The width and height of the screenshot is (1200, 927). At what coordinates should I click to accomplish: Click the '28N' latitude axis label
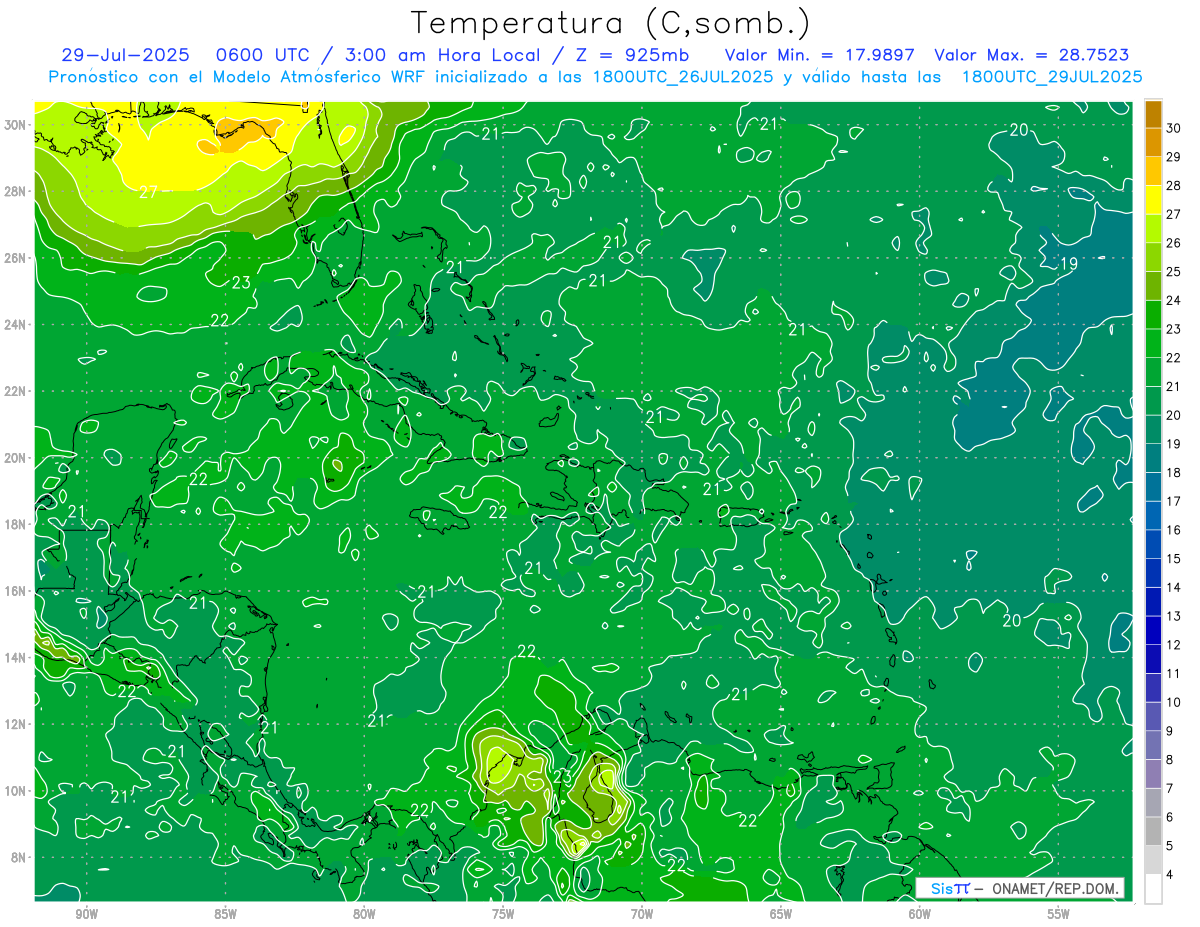16,191
